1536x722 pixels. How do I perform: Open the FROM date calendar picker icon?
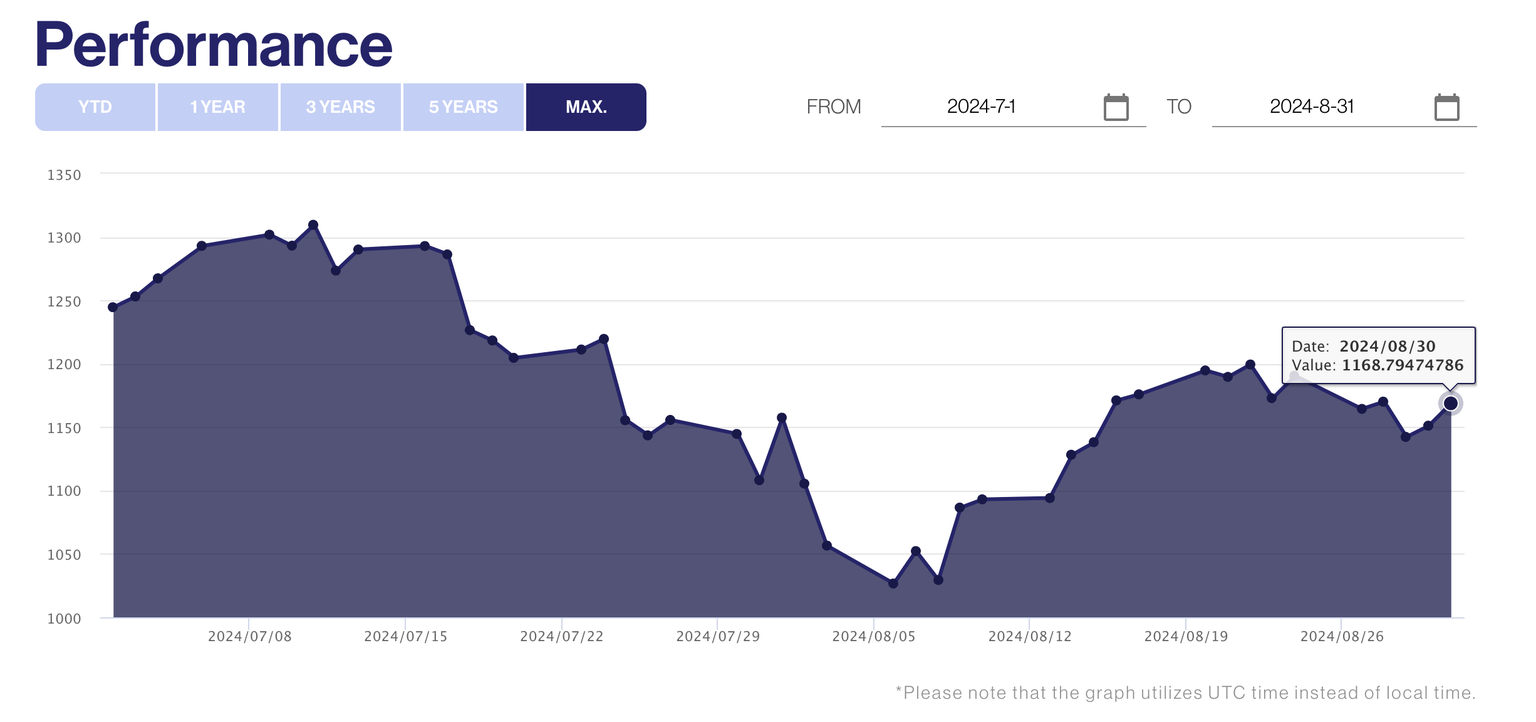pos(1117,106)
